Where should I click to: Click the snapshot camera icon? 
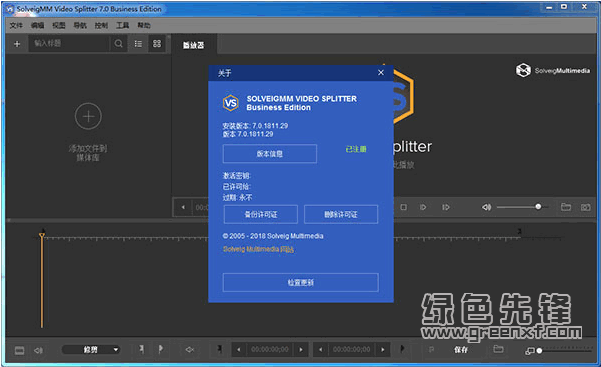pos(585,207)
